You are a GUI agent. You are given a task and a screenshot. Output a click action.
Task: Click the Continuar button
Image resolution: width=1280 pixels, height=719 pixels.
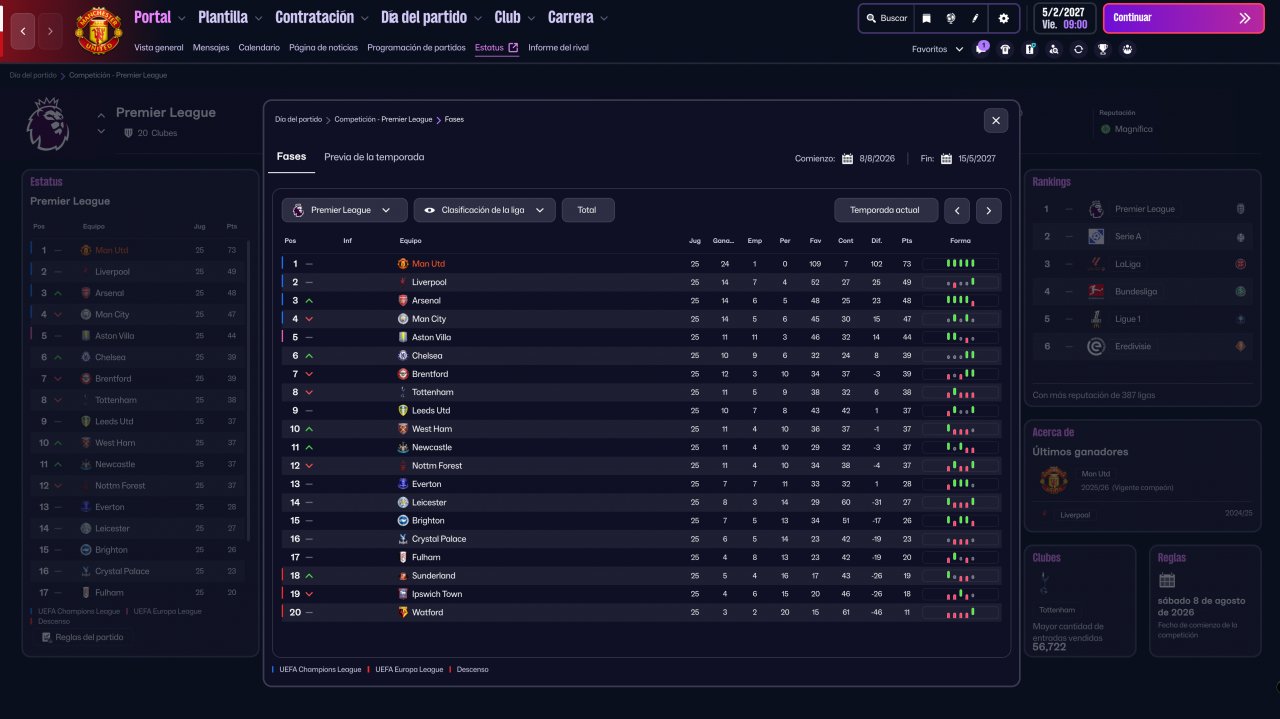click(x=1183, y=18)
